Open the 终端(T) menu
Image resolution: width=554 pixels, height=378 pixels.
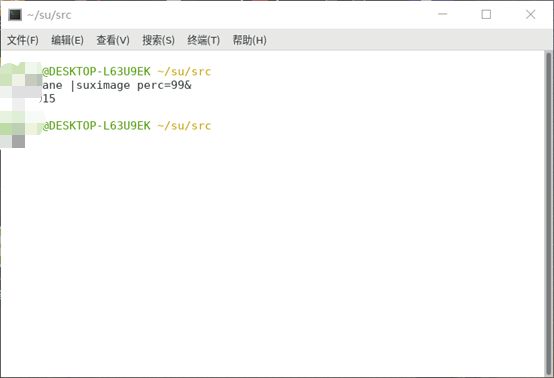[x=204, y=40]
